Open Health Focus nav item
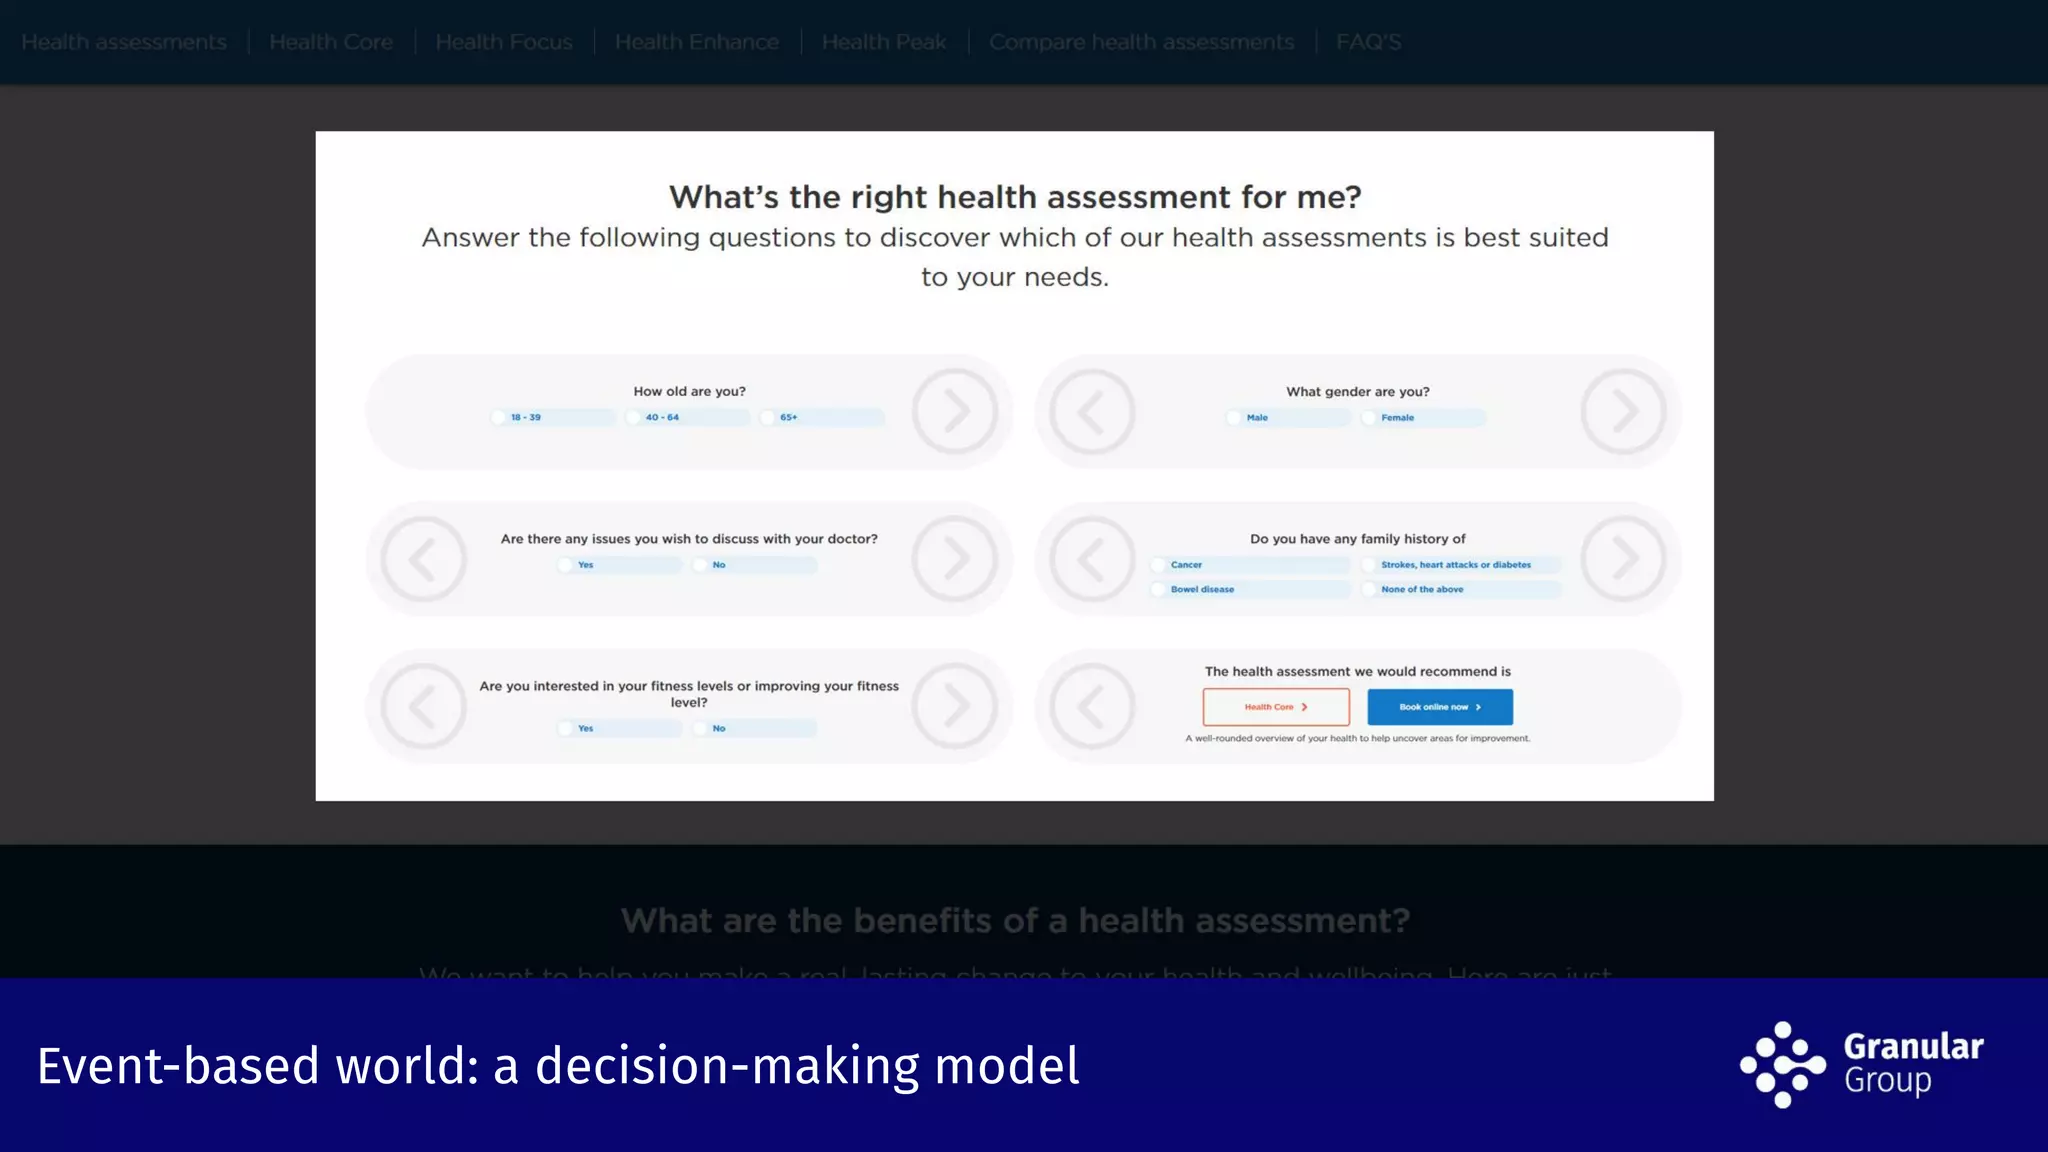2048x1152 pixels. [504, 42]
